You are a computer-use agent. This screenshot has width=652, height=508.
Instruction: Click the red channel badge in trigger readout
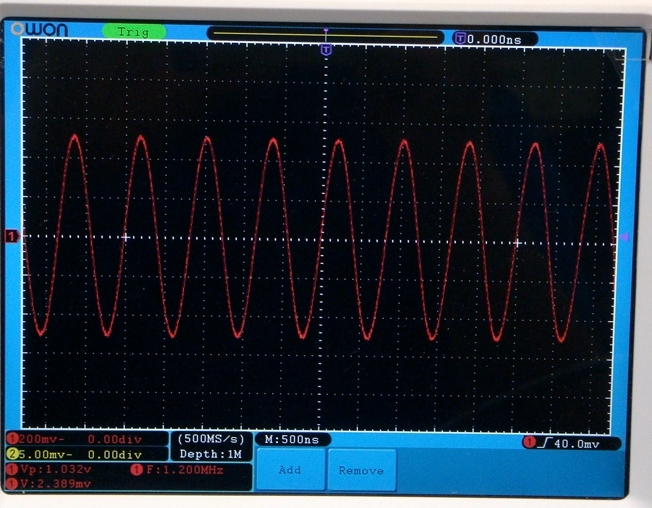(529, 442)
